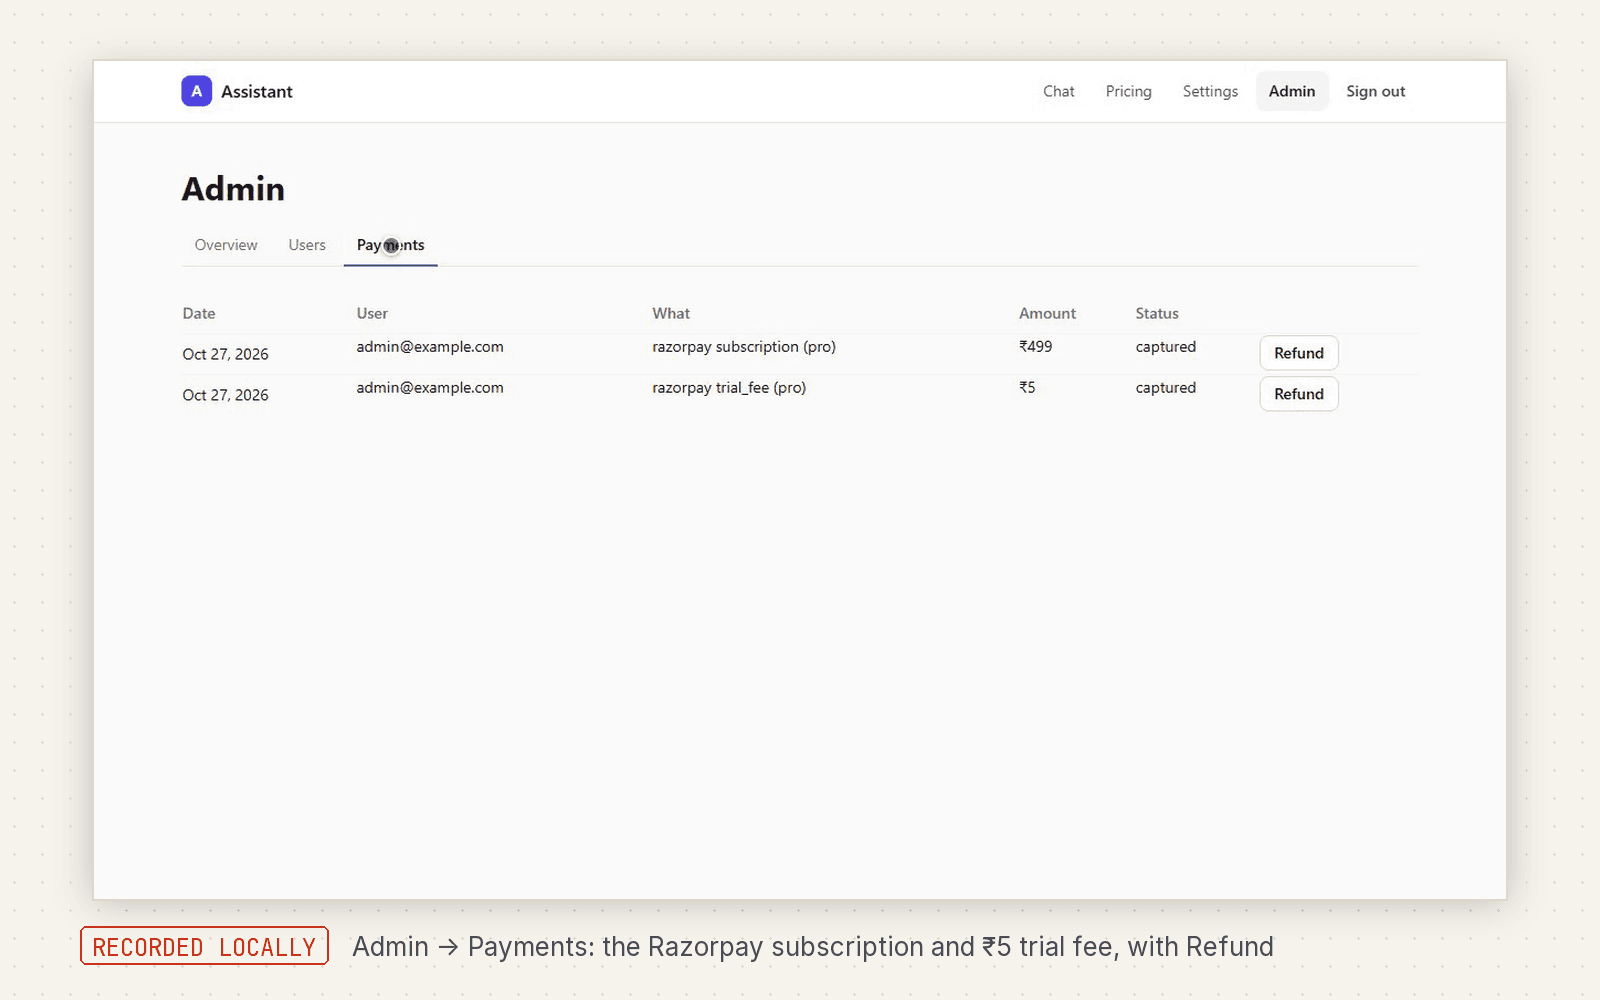Select the Payments tab
The height and width of the screenshot is (1000, 1600).
pyautogui.click(x=390, y=245)
